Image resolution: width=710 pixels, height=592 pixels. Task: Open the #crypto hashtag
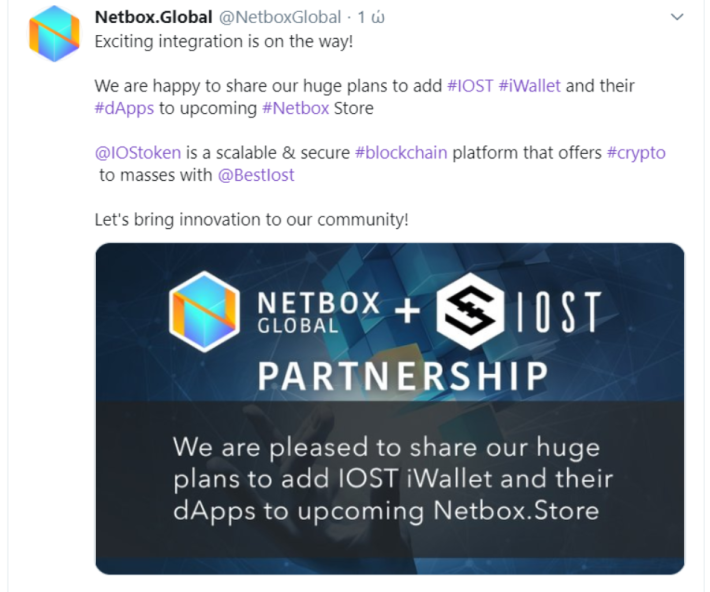click(636, 153)
